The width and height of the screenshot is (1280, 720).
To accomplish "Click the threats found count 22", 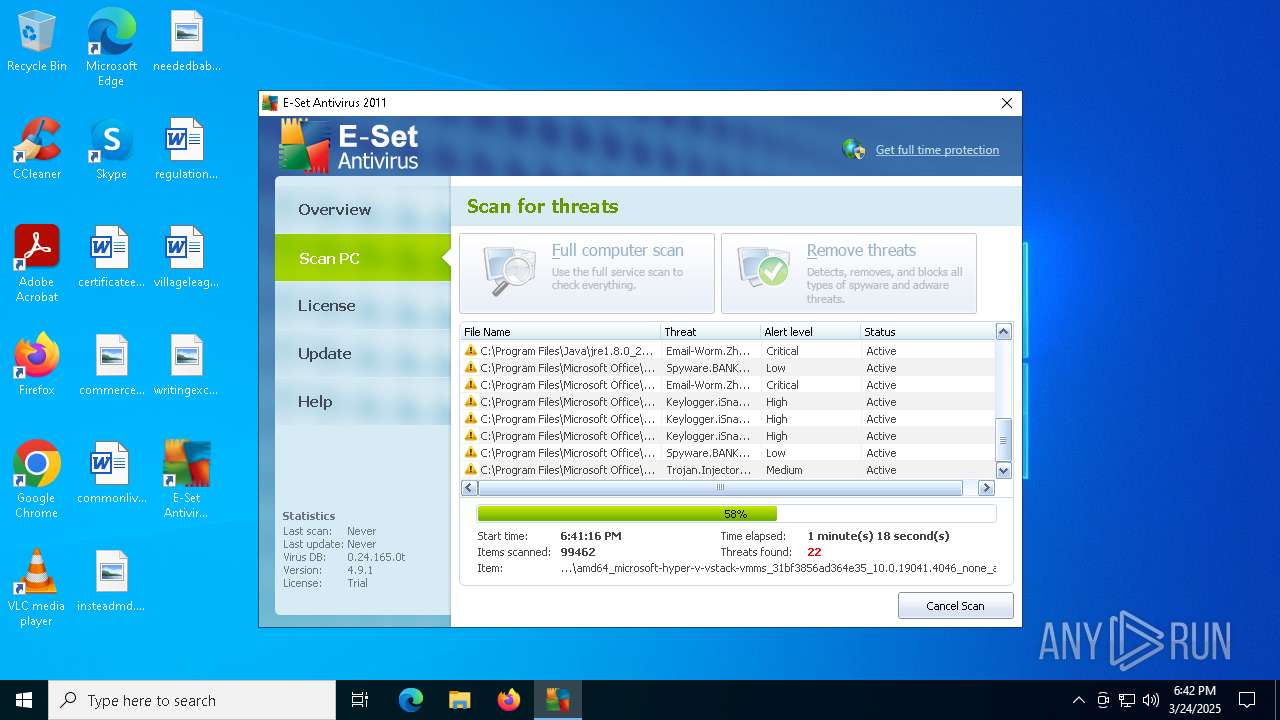I will (x=814, y=552).
